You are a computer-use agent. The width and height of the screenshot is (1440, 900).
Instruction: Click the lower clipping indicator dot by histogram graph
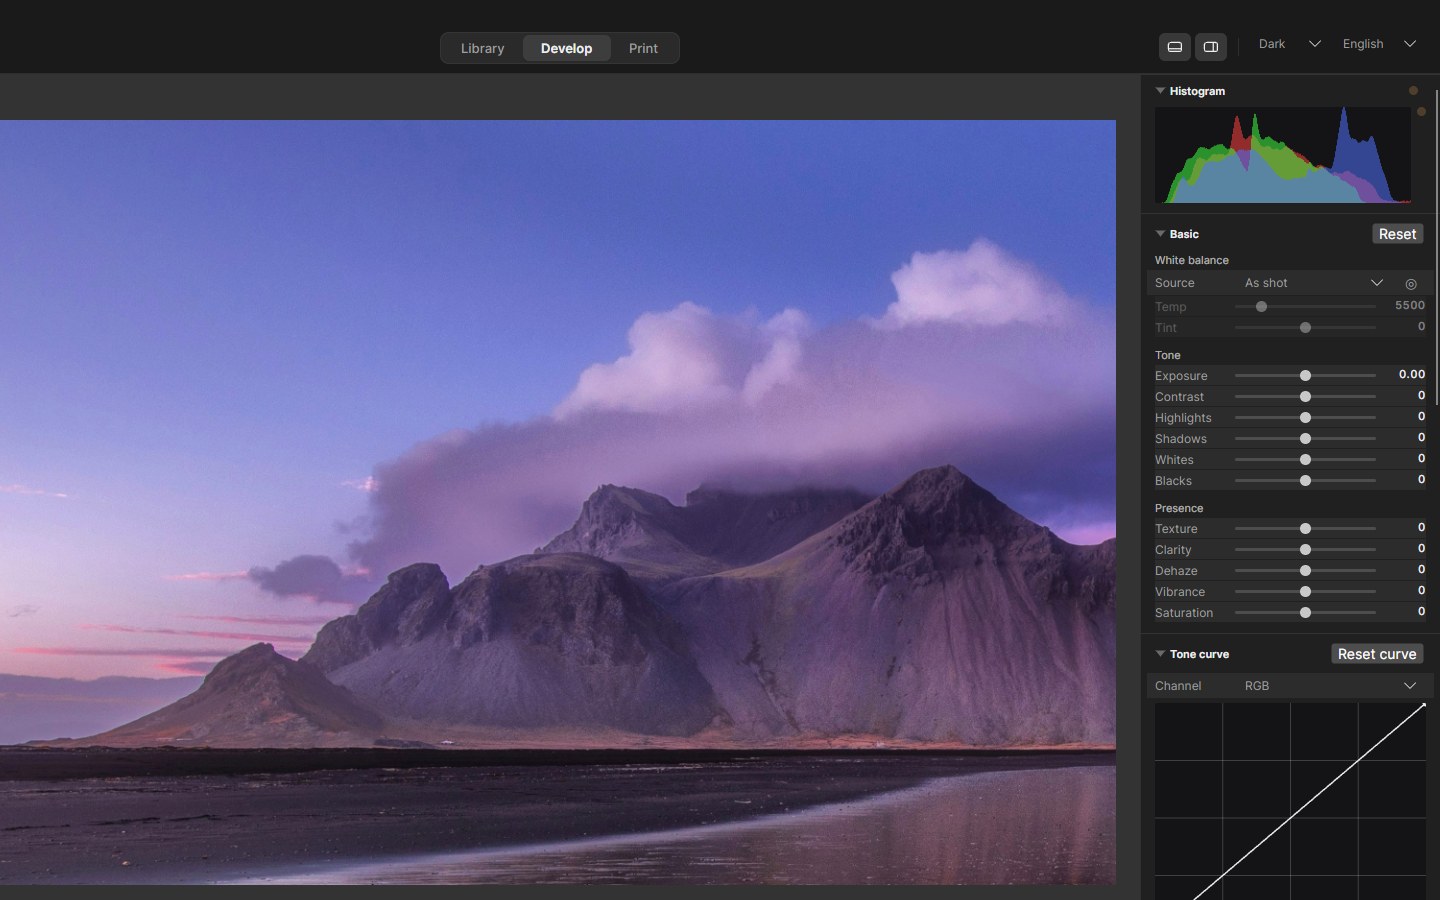pos(1421,111)
